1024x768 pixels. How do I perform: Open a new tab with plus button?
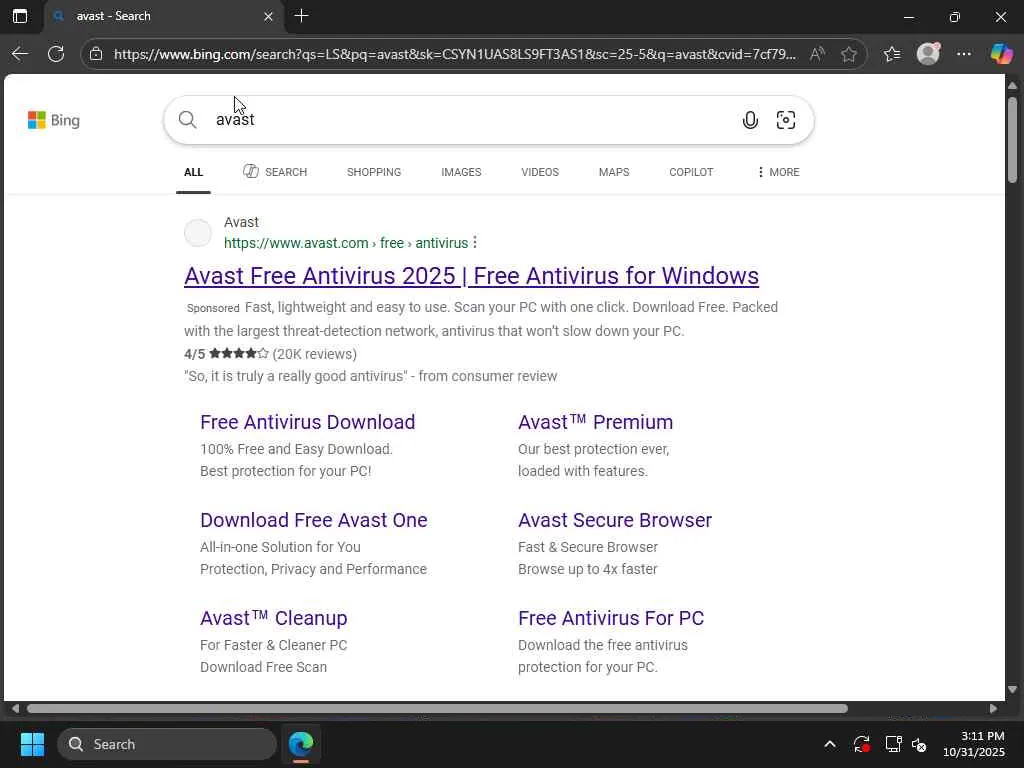pyautogui.click(x=301, y=16)
